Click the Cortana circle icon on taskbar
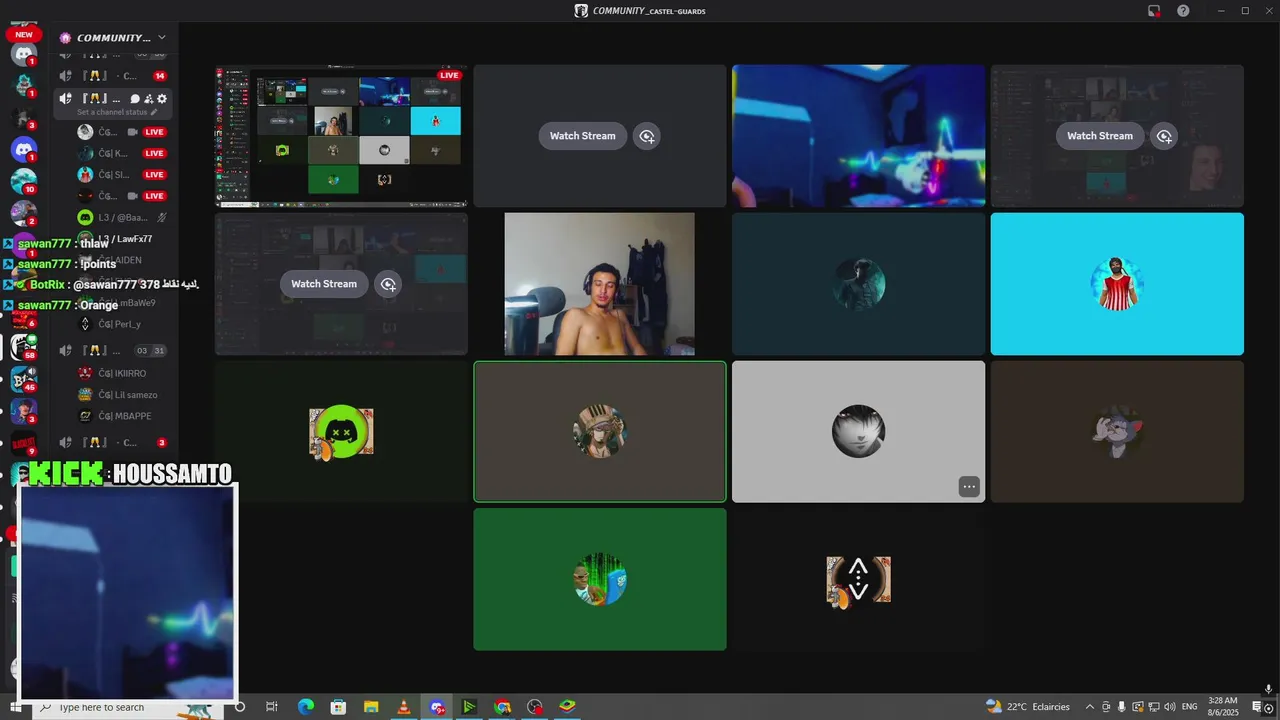The width and height of the screenshot is (1280, 720). 239,707
